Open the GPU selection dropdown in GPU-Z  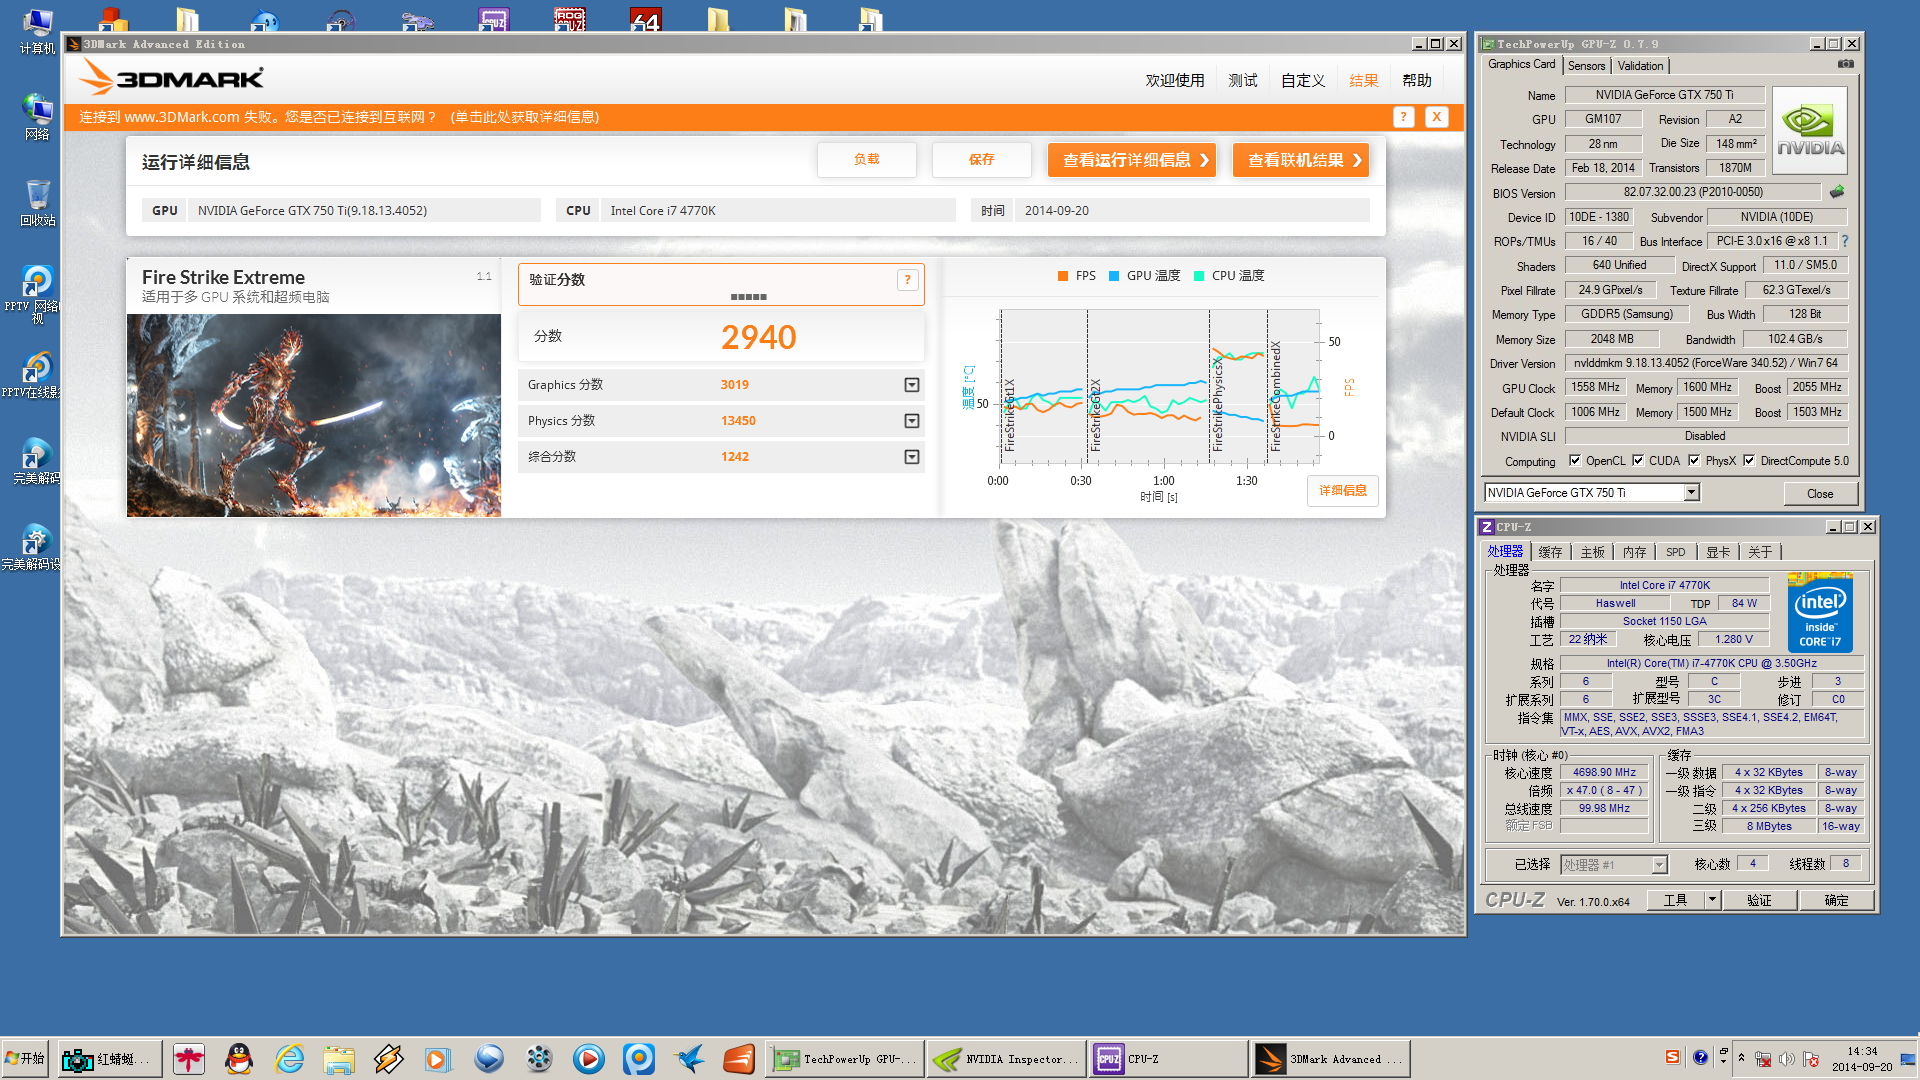click(1691, 493)
